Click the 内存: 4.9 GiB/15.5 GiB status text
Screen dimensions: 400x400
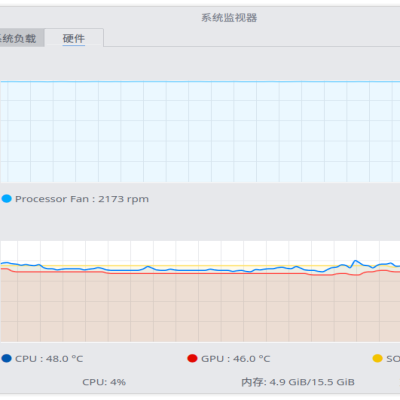click(298, 382)
